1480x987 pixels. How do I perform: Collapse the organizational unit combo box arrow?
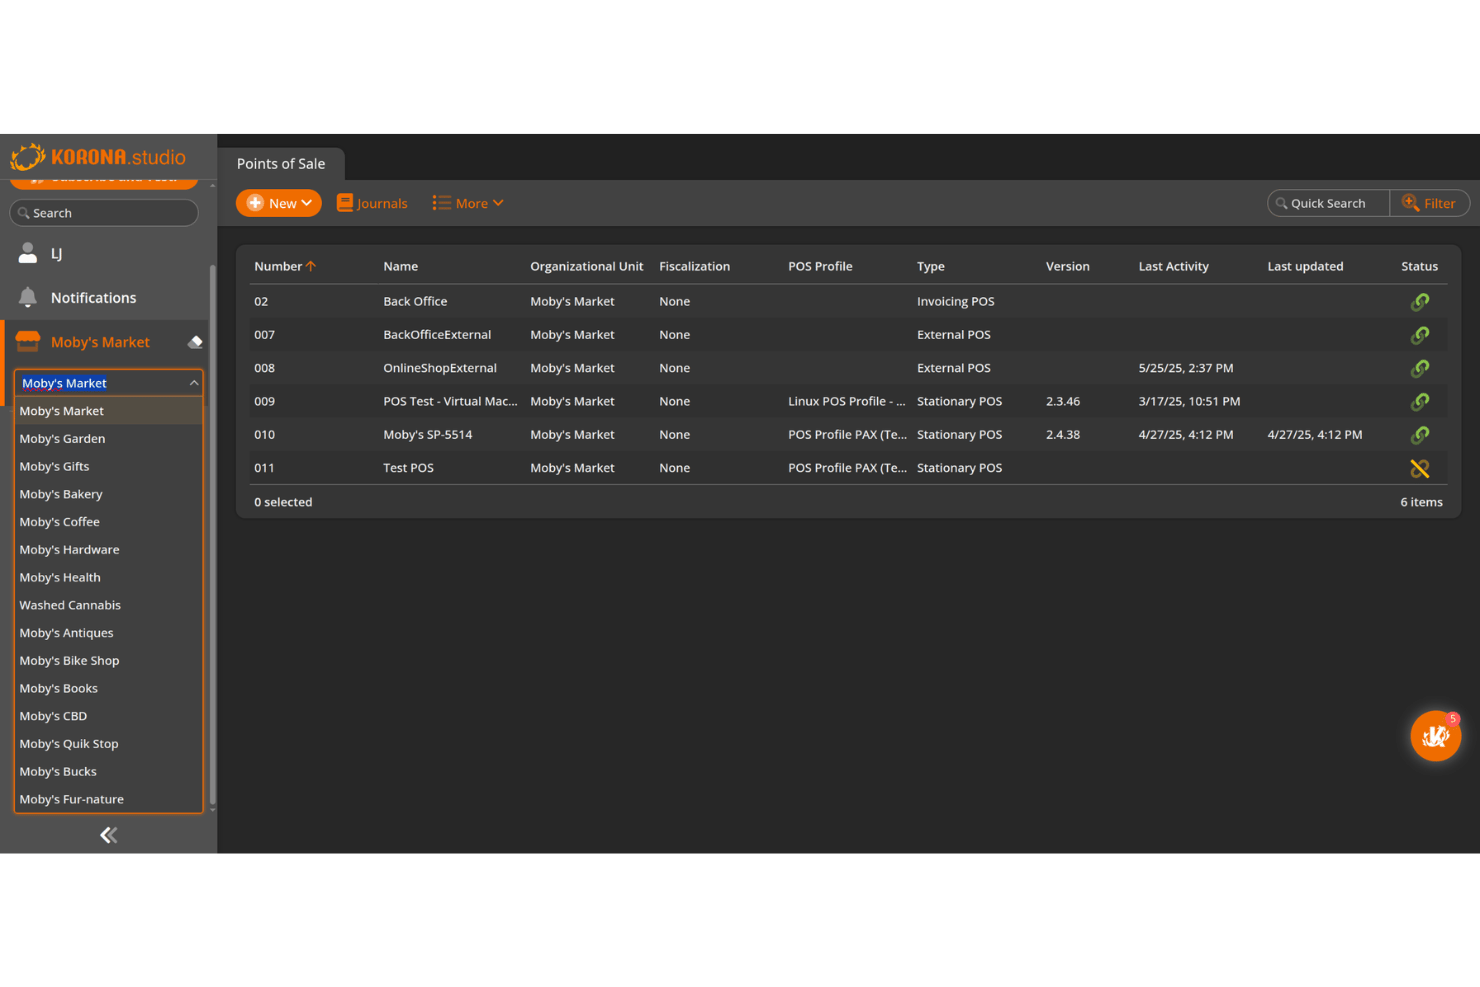[x=194, y=383]
